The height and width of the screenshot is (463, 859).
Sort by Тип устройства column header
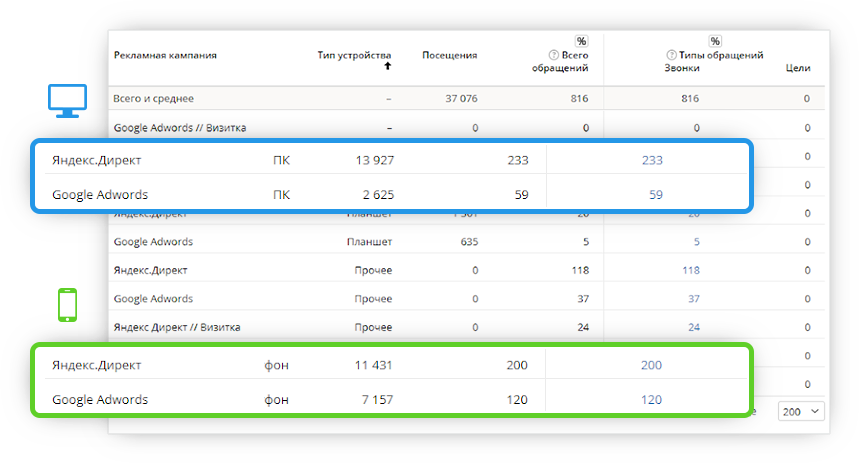[354, 55]
